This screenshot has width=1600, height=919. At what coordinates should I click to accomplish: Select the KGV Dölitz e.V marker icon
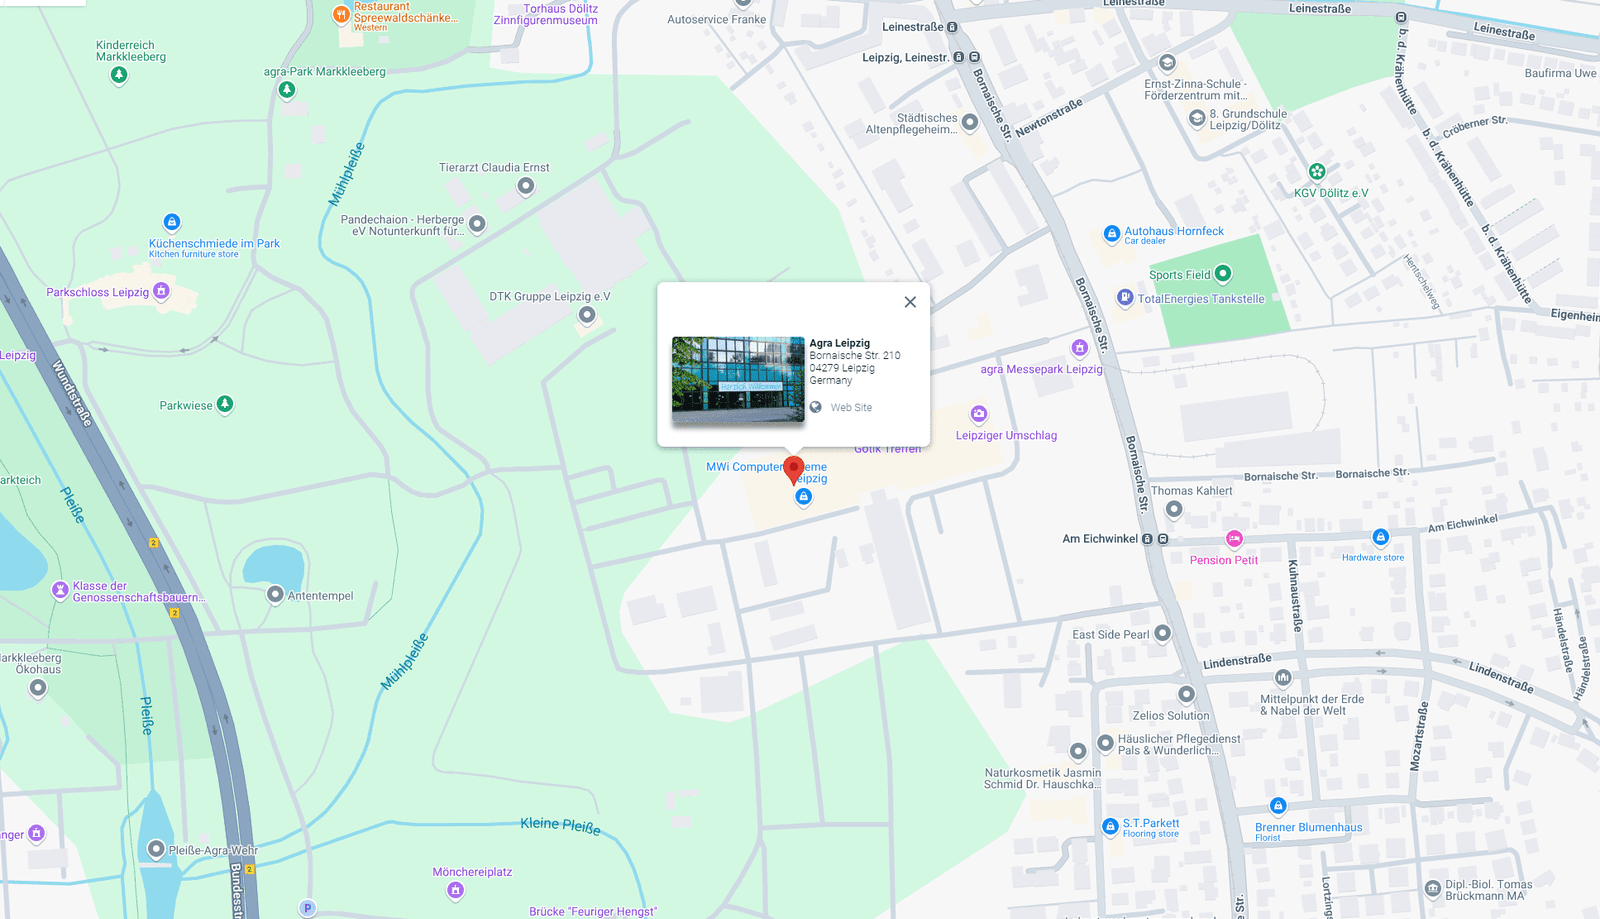pos(1317,171)
